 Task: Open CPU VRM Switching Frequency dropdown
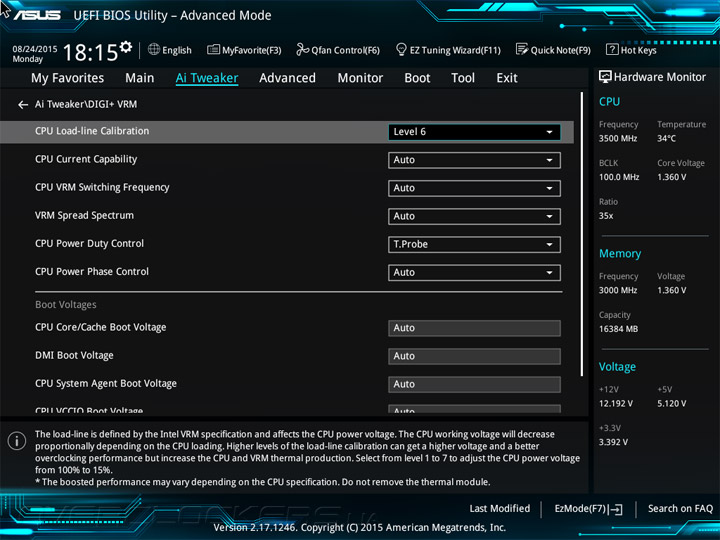[x=474, y=188]
